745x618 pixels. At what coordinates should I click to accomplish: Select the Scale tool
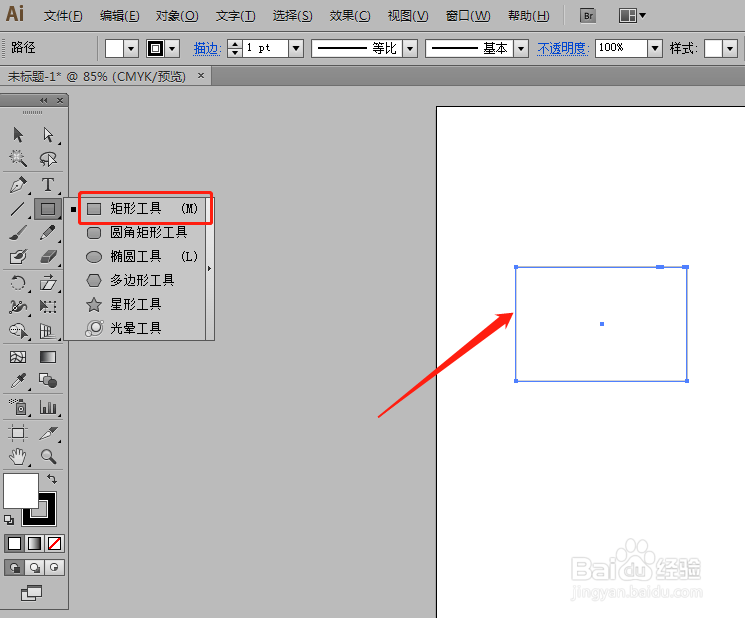coord(48,283)
